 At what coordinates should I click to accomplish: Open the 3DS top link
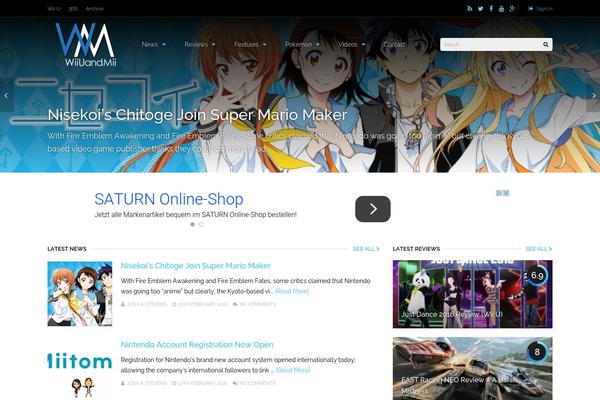(73, 8)
